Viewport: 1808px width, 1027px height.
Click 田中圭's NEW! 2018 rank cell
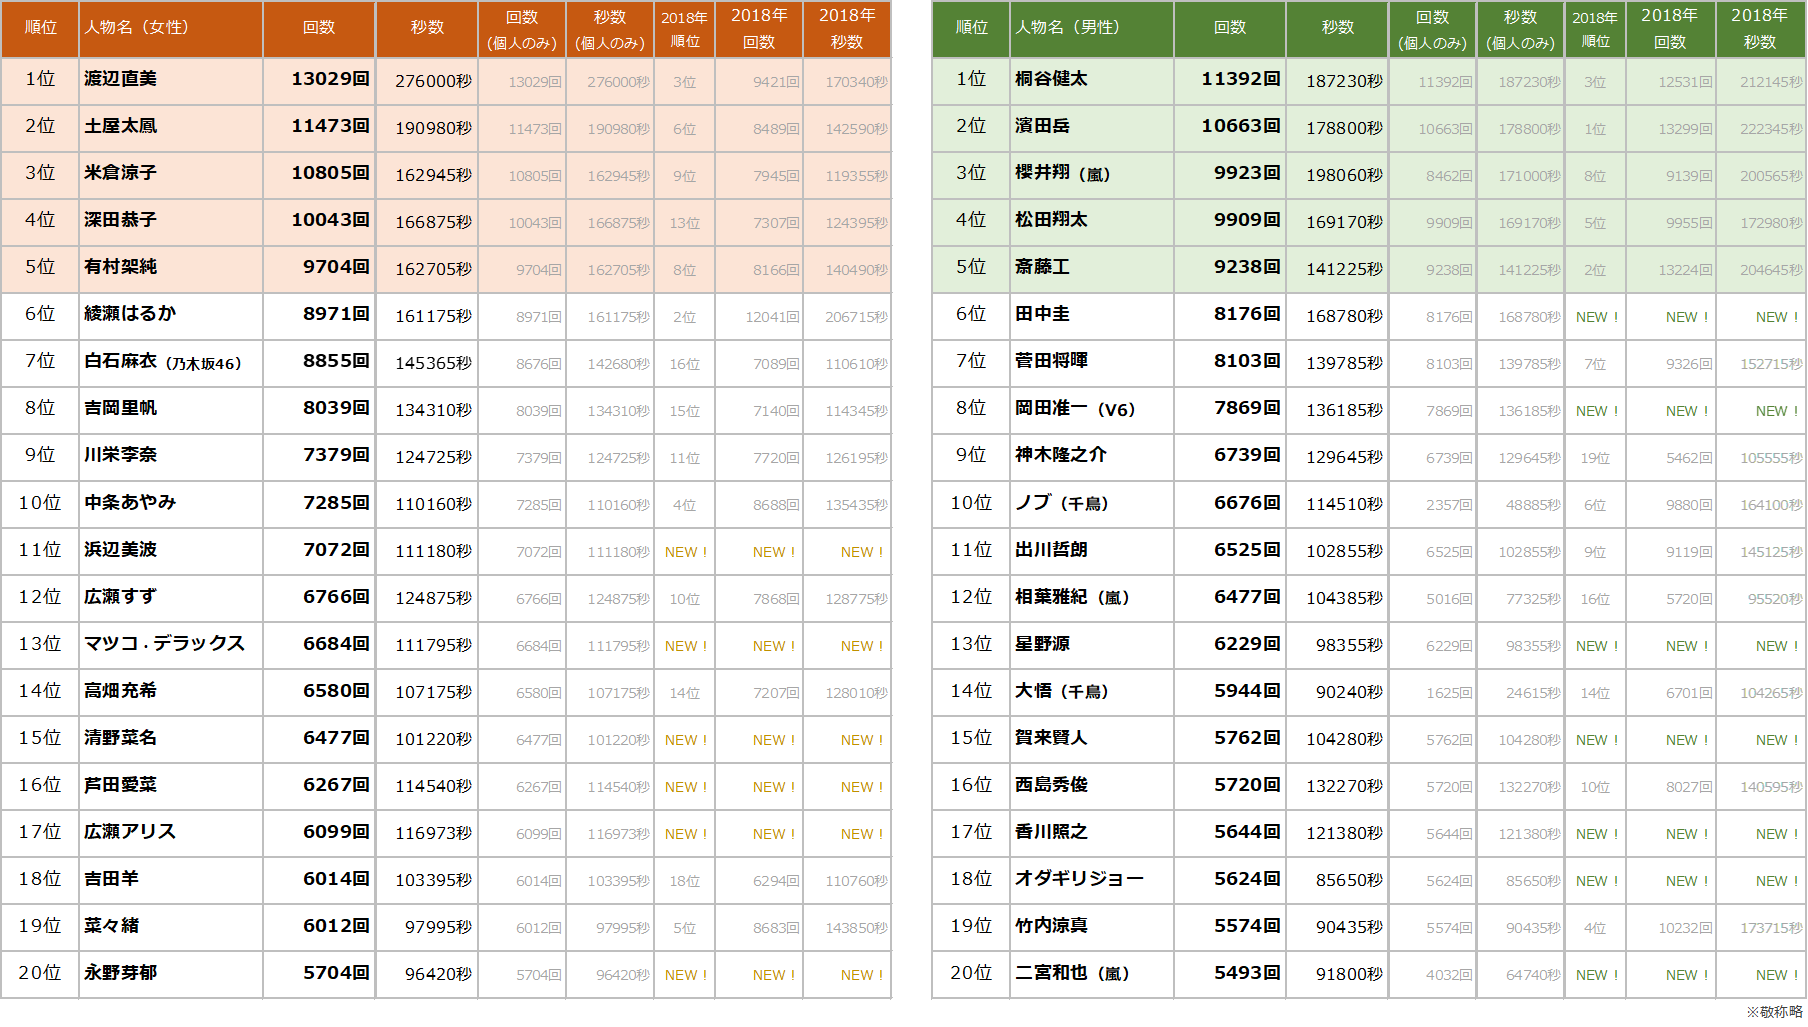tap(1596, 317)
